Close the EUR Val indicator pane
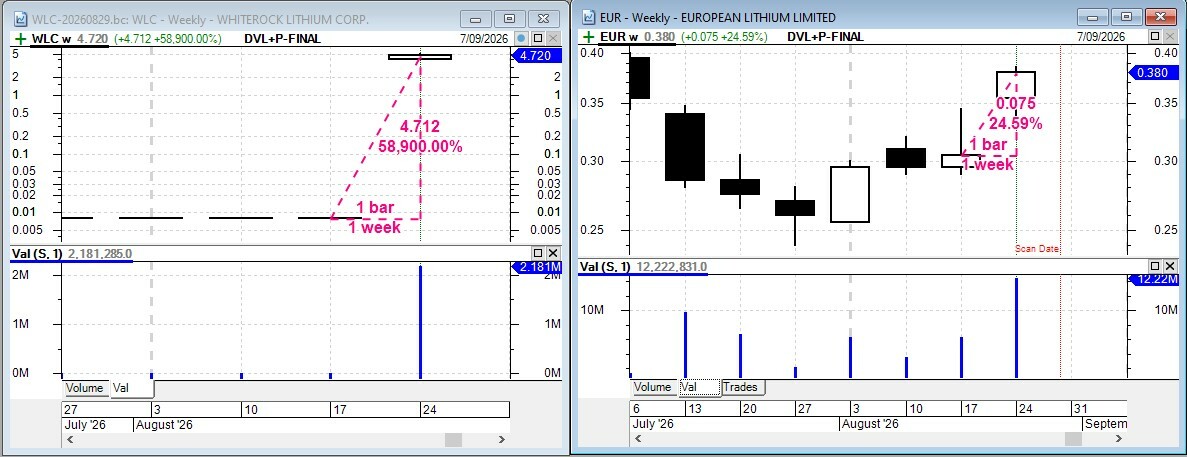 (1170, 266)
